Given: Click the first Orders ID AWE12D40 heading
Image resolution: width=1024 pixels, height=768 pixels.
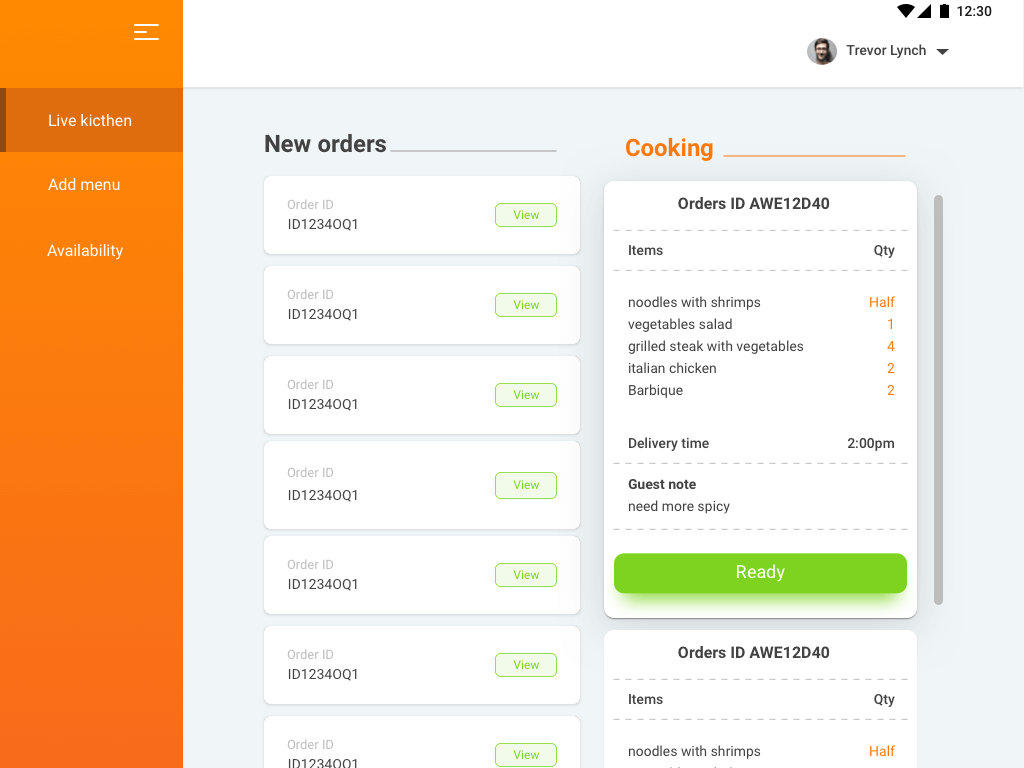Looking at the screenshot, I should (754, 204).
